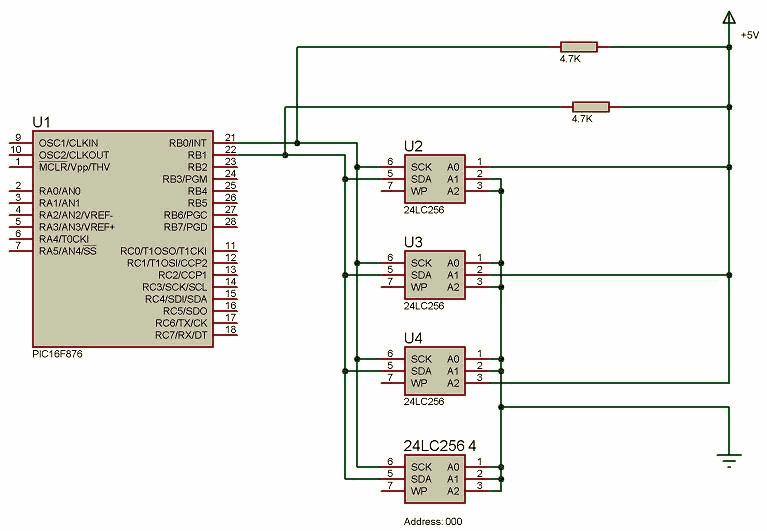This screenshot has height=531, width=767.
Task: Click the 24LC256 part name under U4
Action: pyautogui.click(x=424, y=401)
